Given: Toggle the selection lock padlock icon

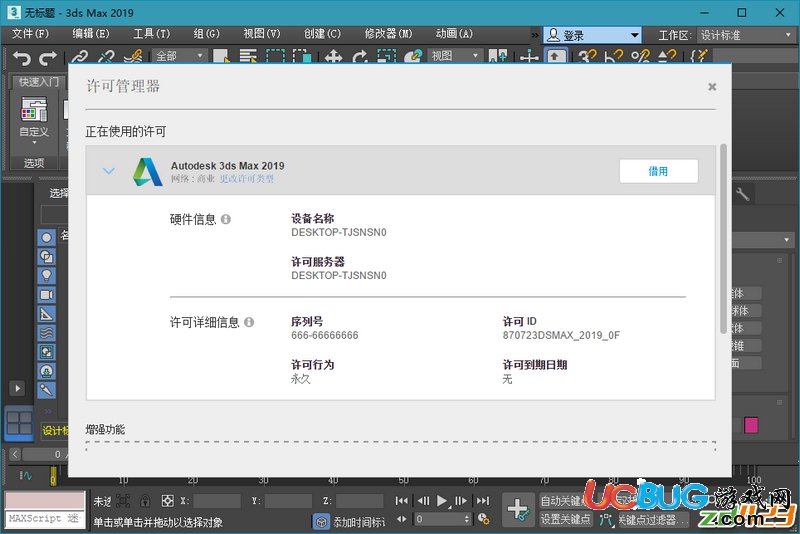Looking at the screenshot, I should (x=145, y=501).
